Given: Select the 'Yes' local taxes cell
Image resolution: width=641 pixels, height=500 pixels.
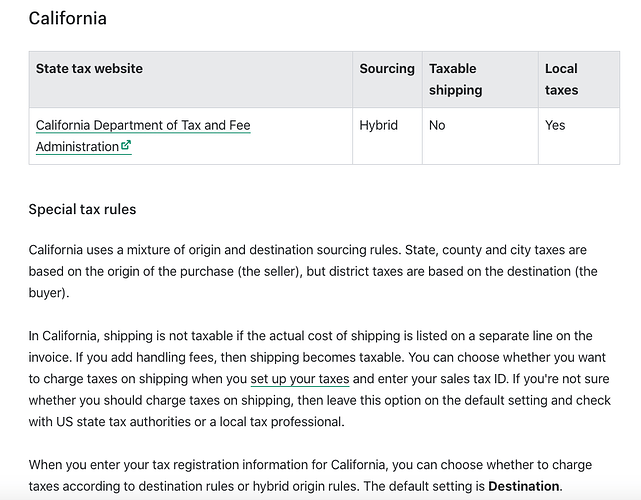Looking at the screenshot, I should 555,125.
